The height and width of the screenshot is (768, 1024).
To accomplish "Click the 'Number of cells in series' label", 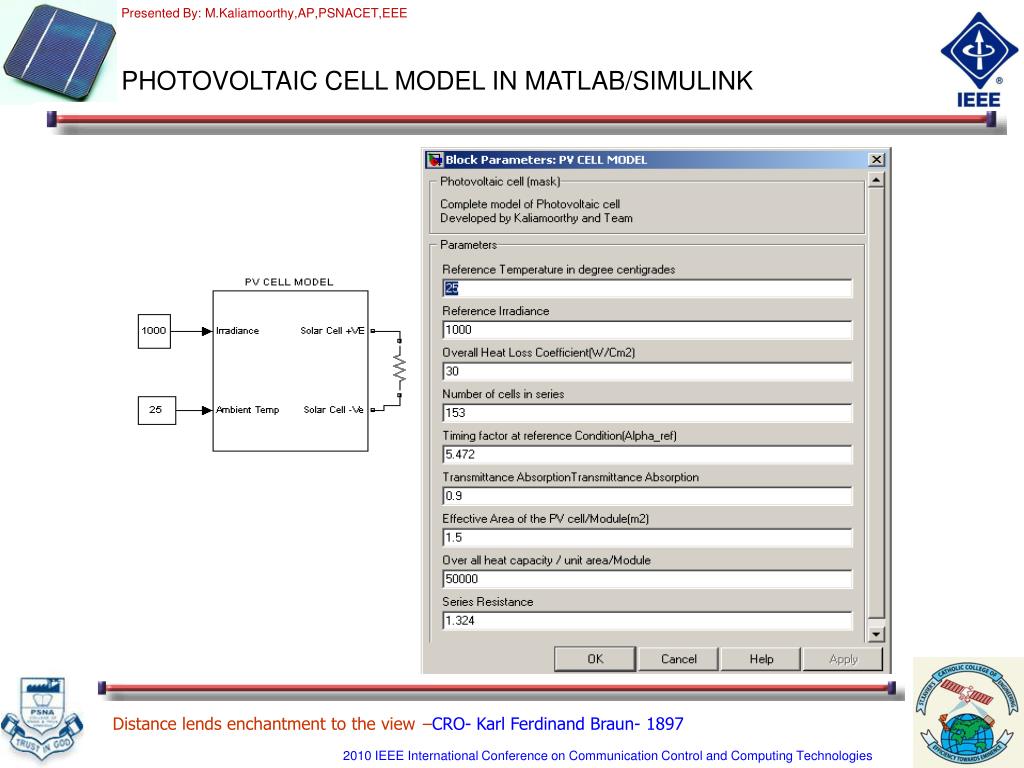I will tap(503, 394).
